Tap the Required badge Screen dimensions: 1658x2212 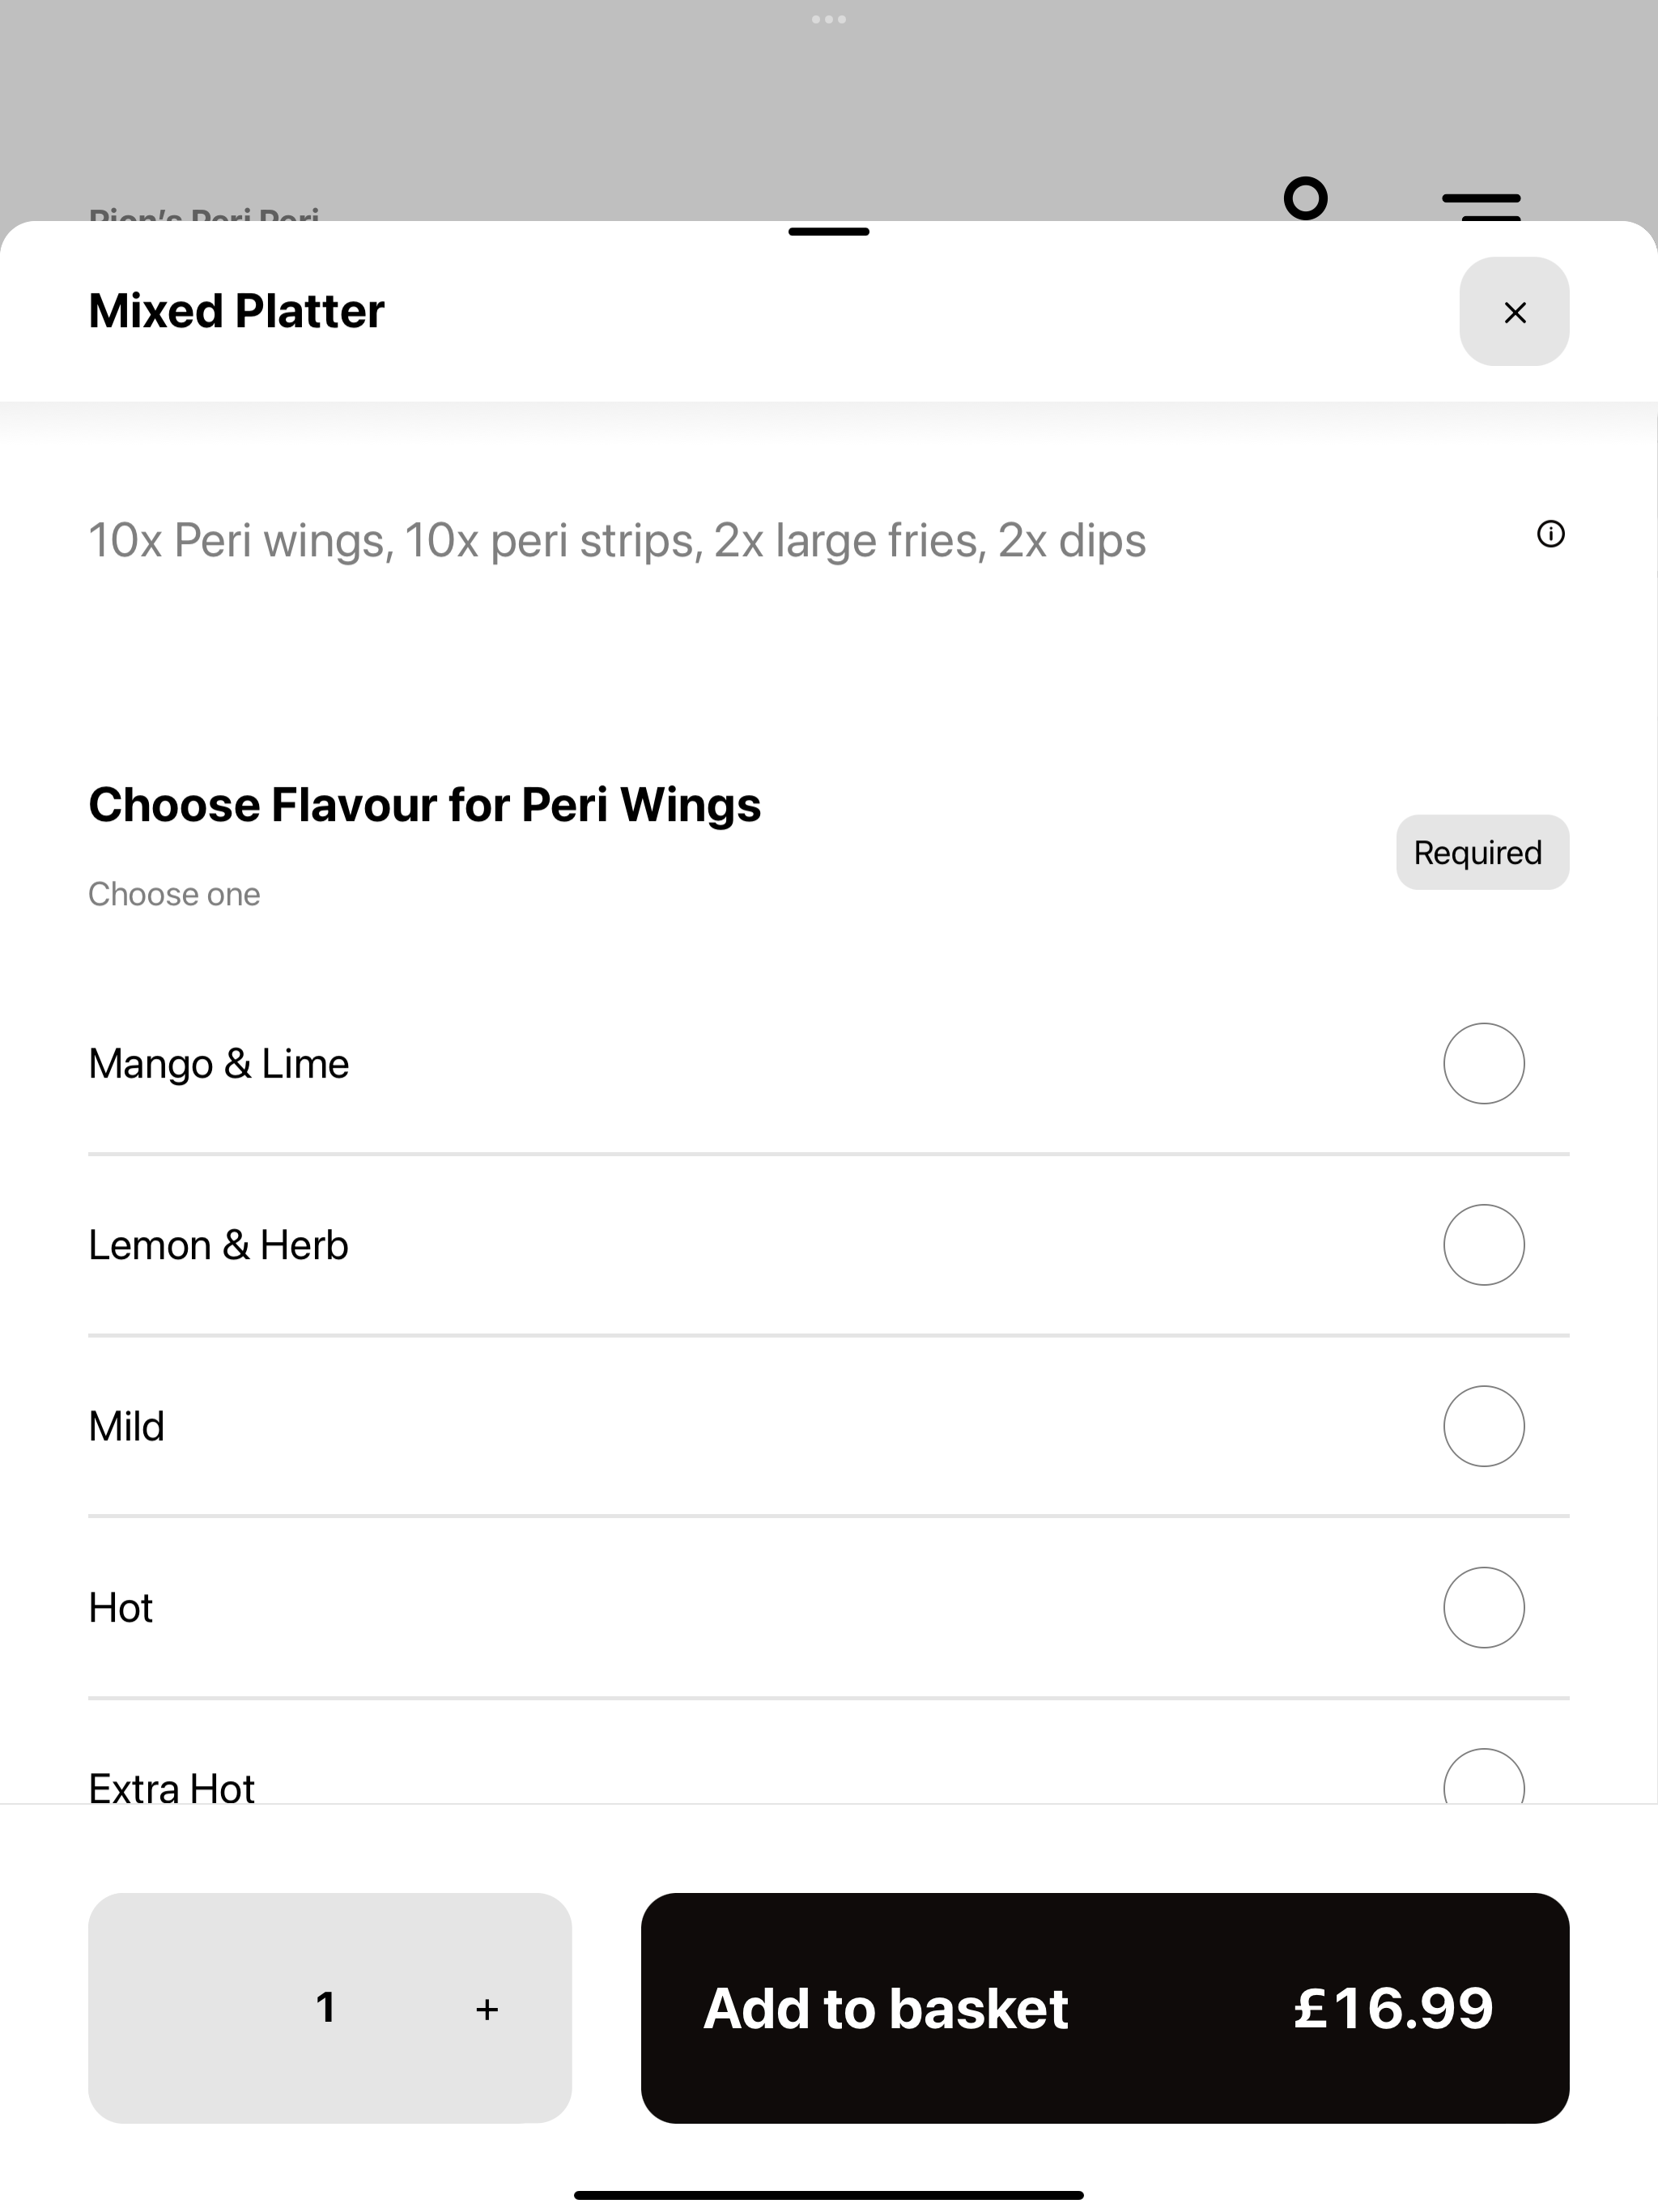pyautogui.click(x=1483, y=852)
